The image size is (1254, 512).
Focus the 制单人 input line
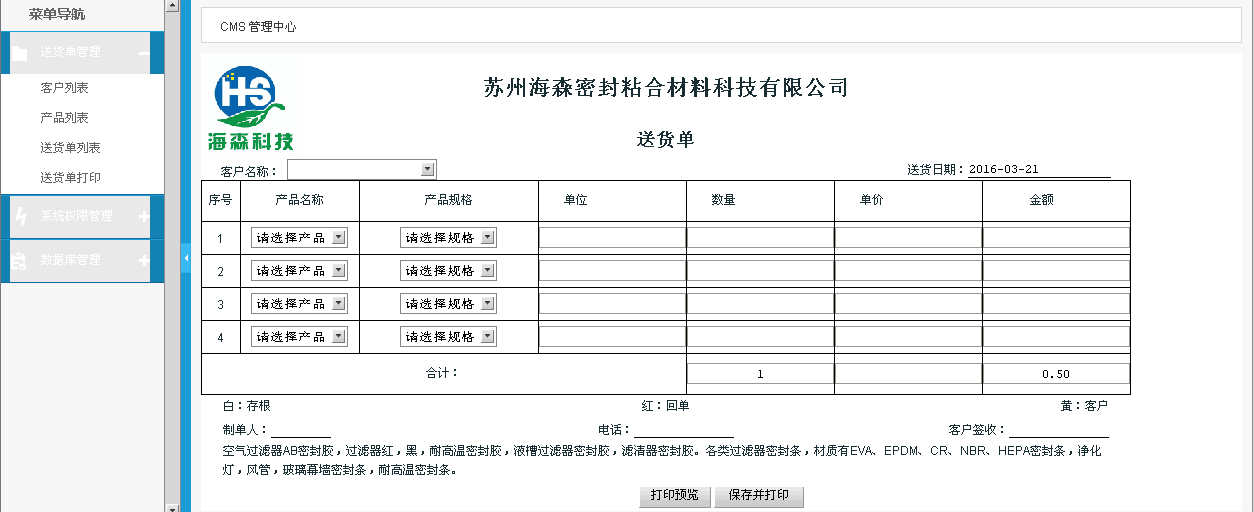(300, 430)
